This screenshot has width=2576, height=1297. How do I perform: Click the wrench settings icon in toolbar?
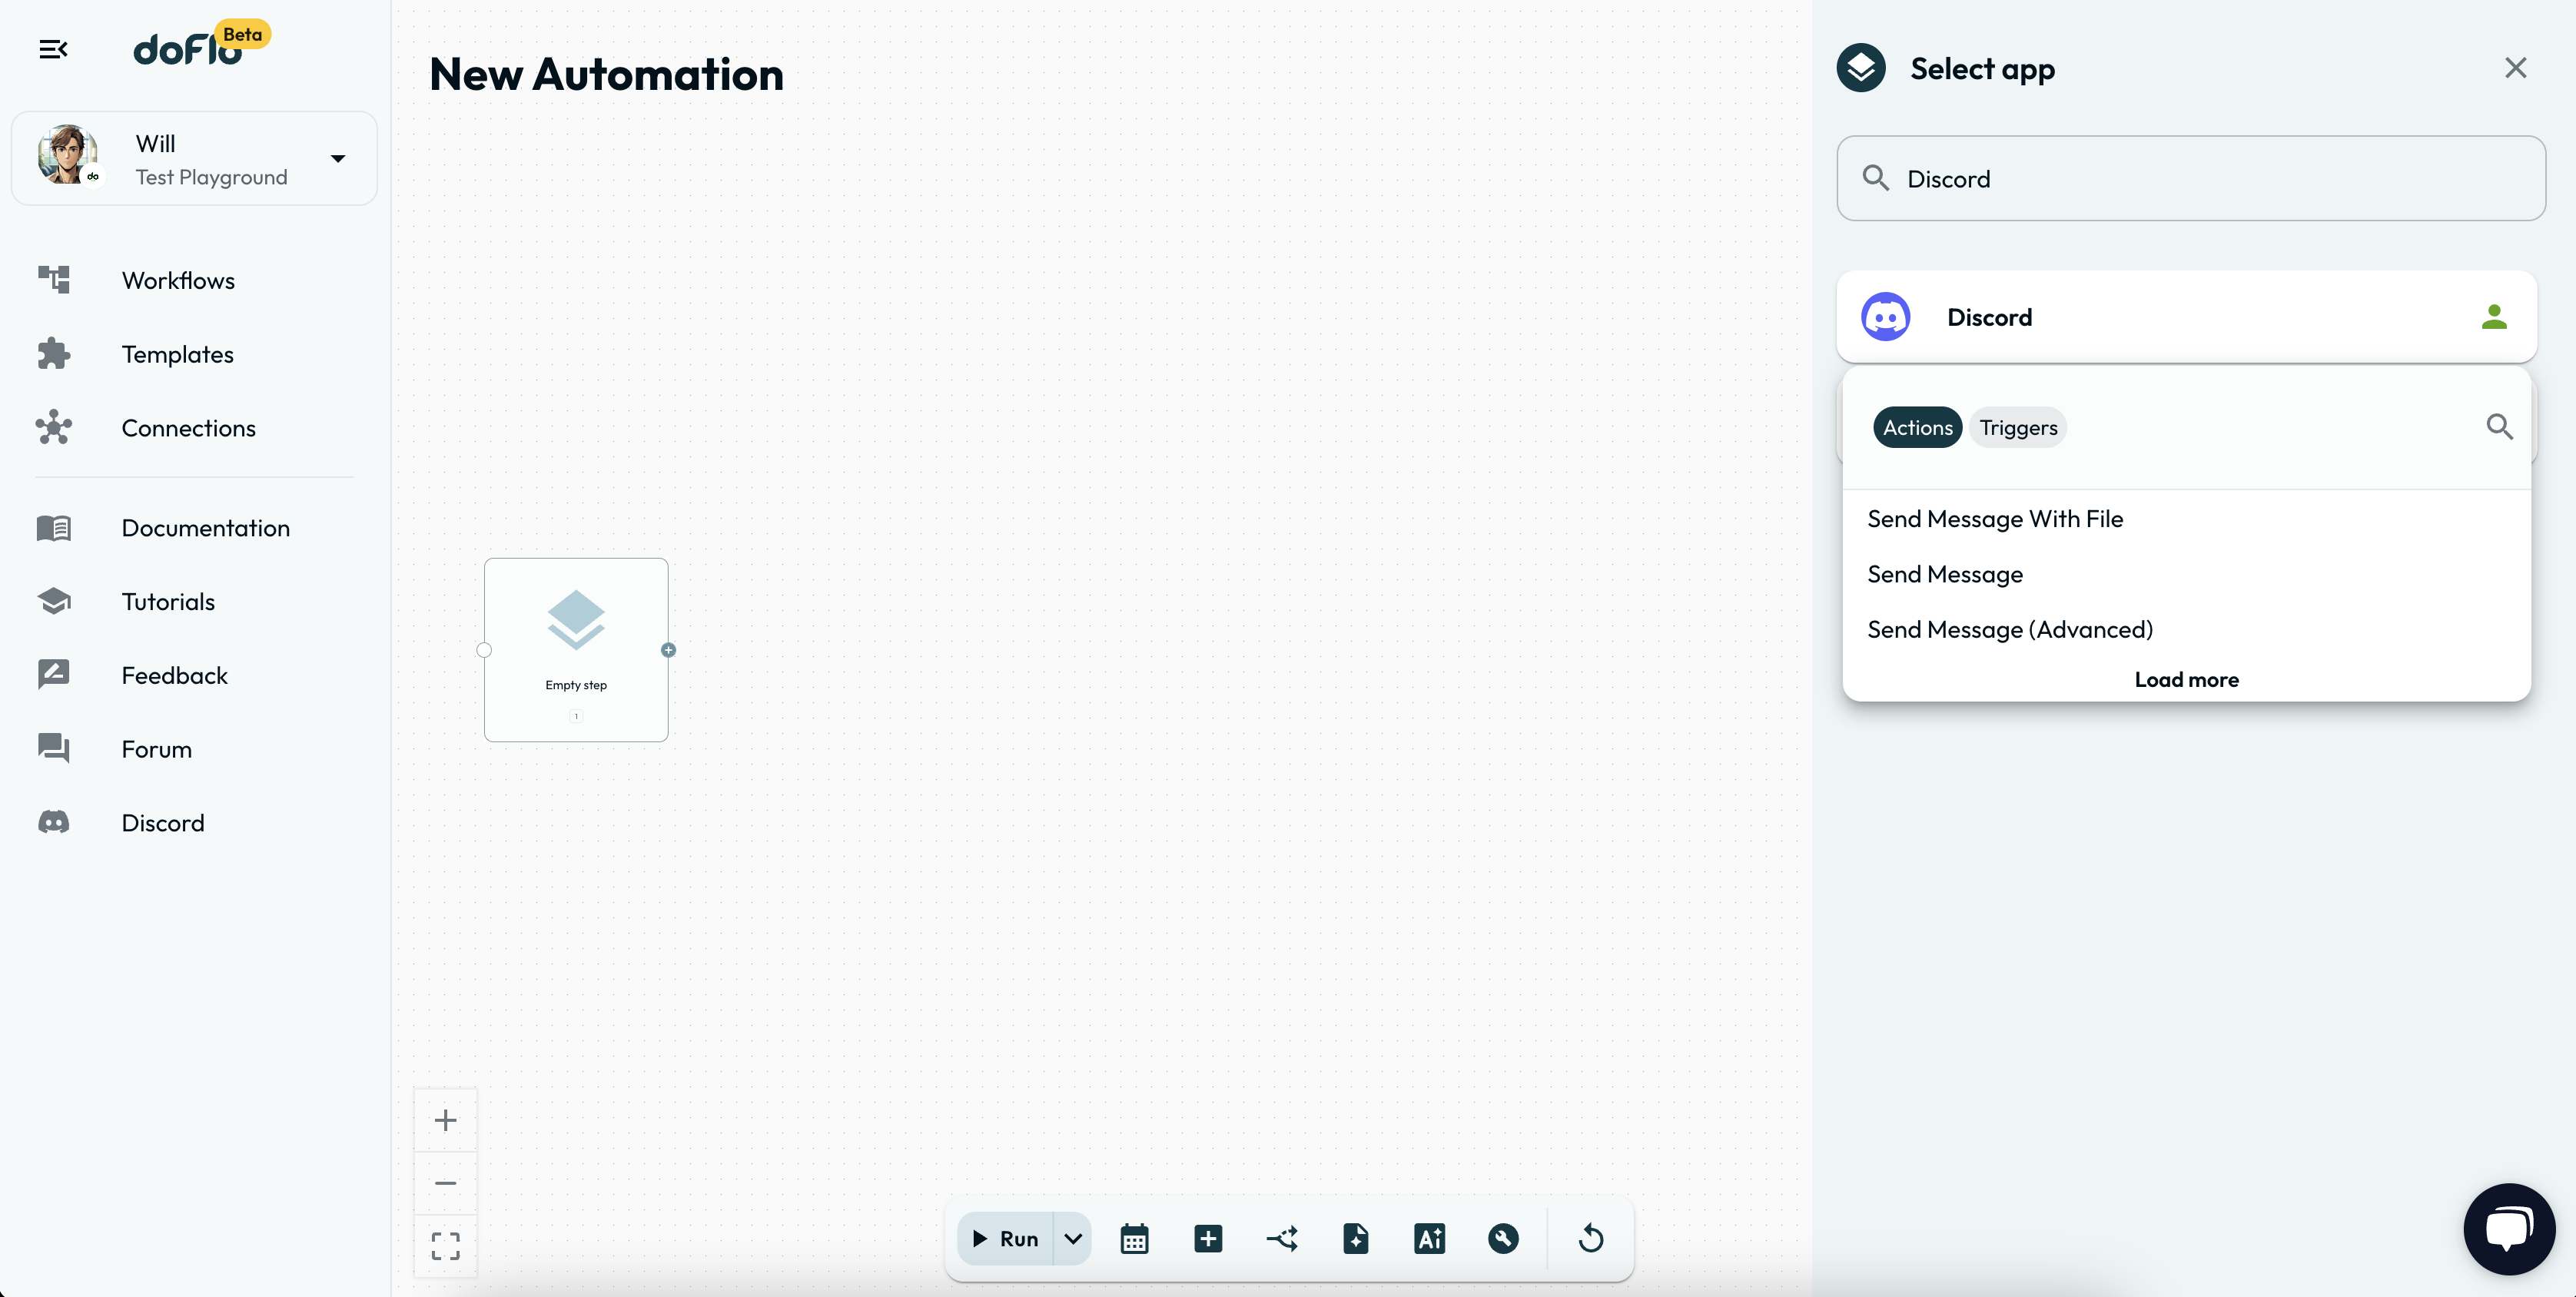click(x=1502, y=1238)
